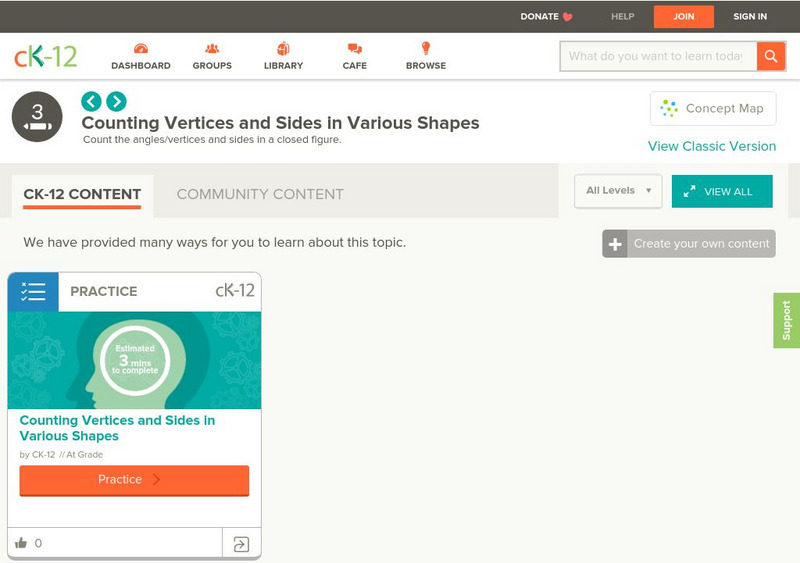Open the Browse lightbulb icon
800x563 pixels.
[426, 49]
